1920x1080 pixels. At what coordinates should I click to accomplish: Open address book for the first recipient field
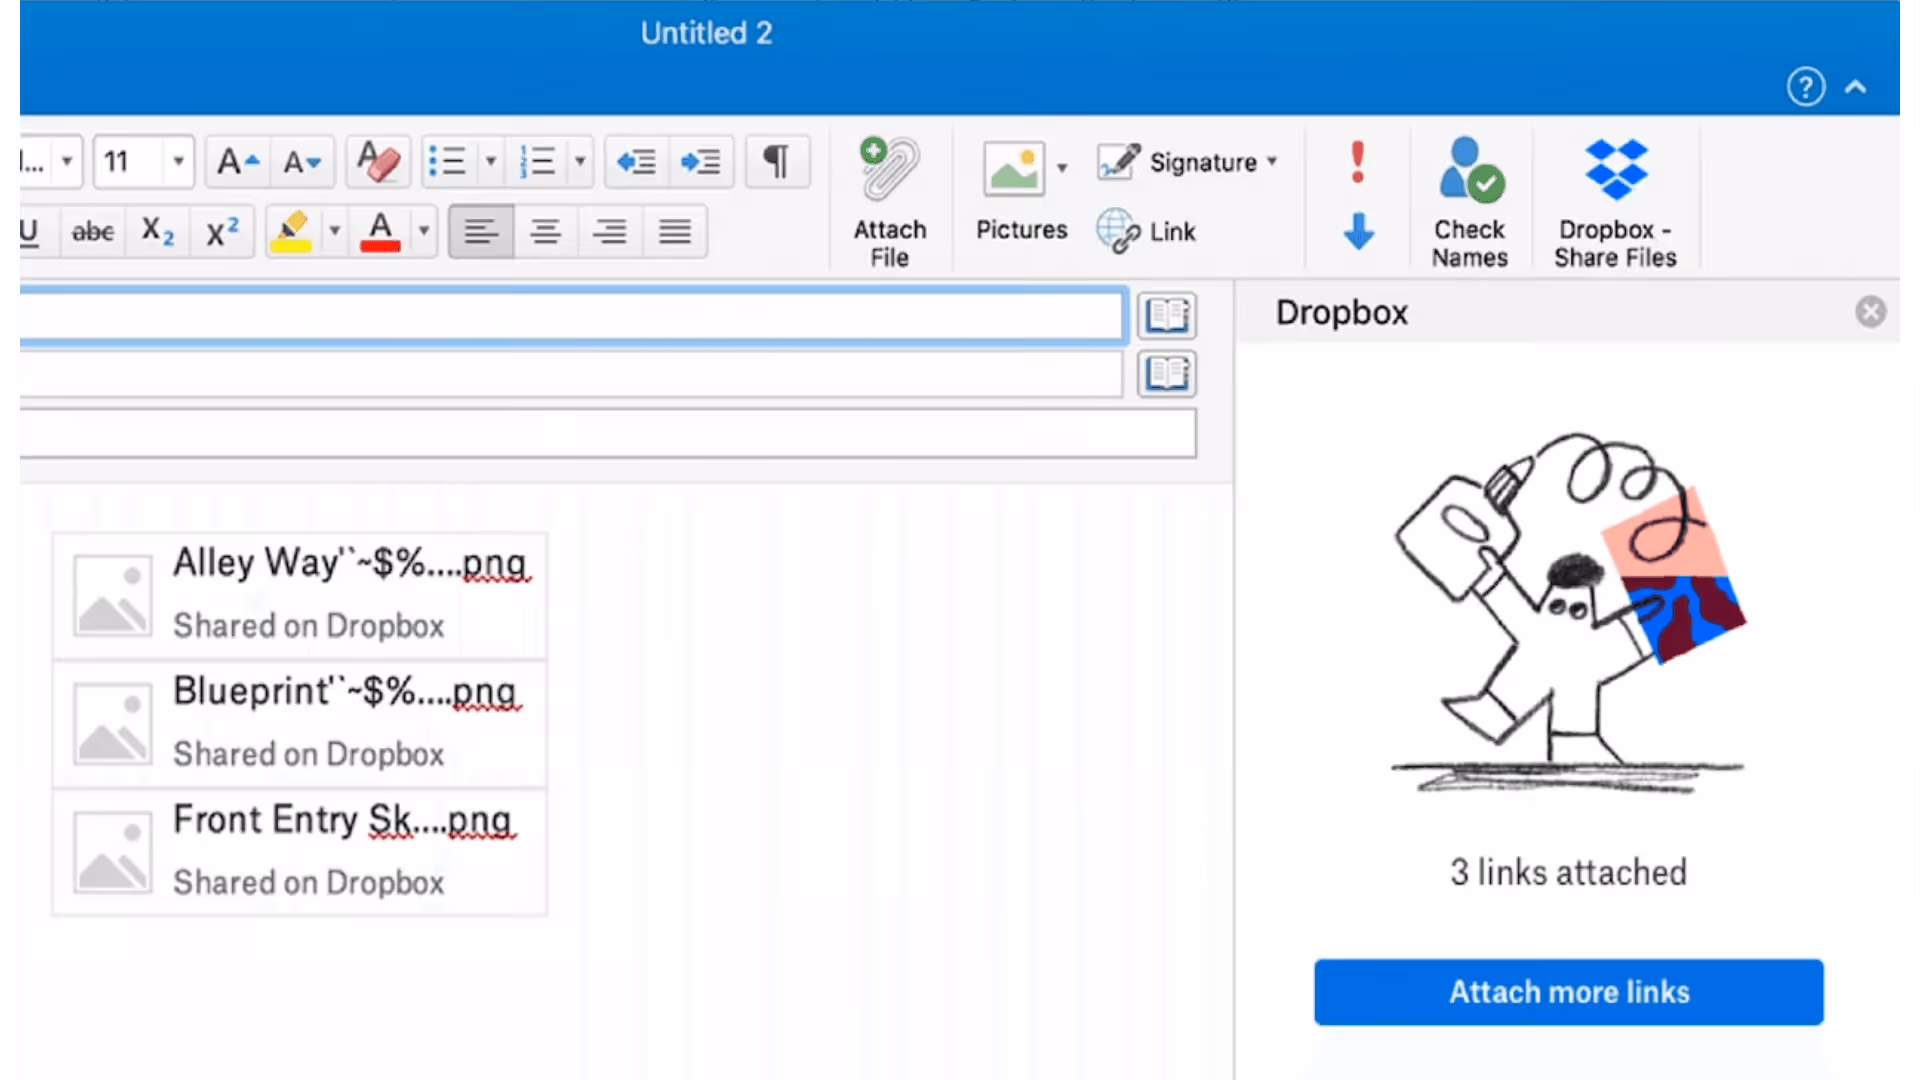point(1167,316)
